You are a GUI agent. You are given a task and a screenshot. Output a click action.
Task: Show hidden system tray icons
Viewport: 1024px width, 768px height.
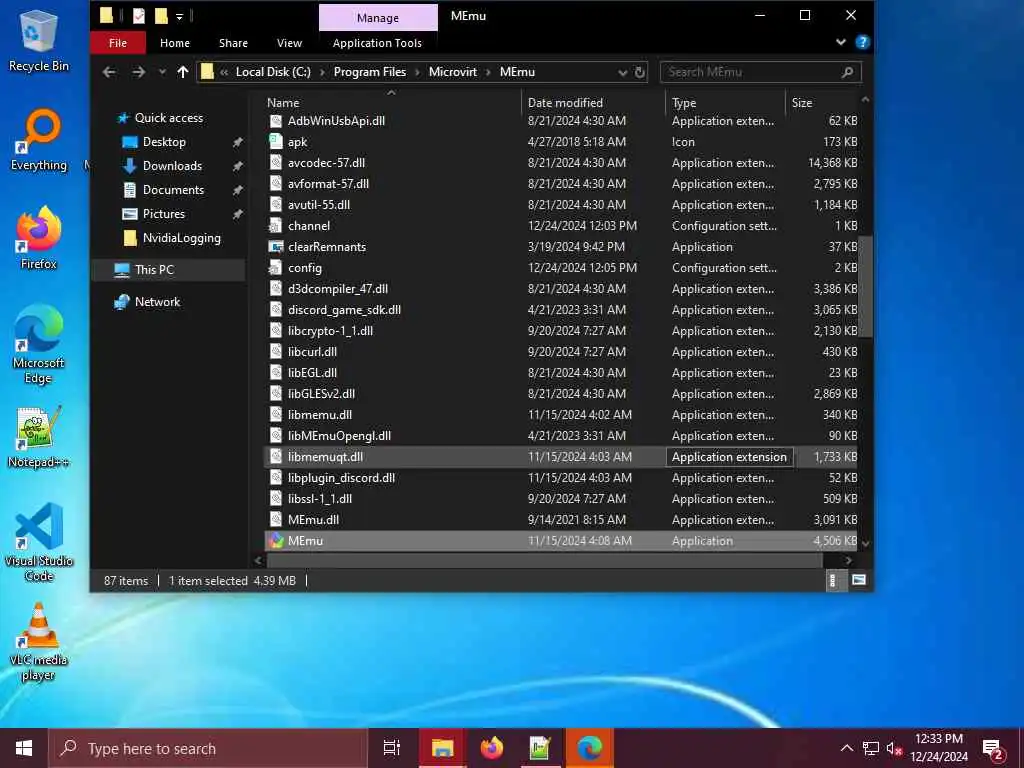(846, 748)
